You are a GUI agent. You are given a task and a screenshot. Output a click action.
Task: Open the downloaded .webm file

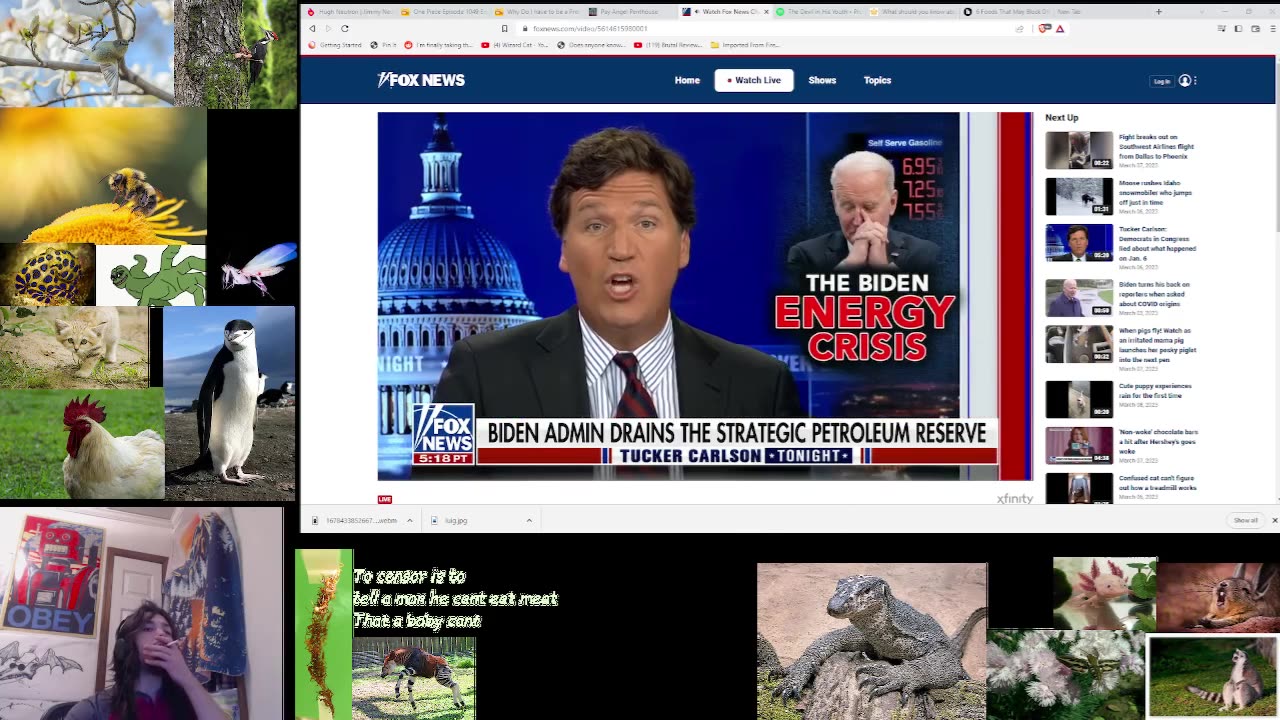(x=355, y=520)
